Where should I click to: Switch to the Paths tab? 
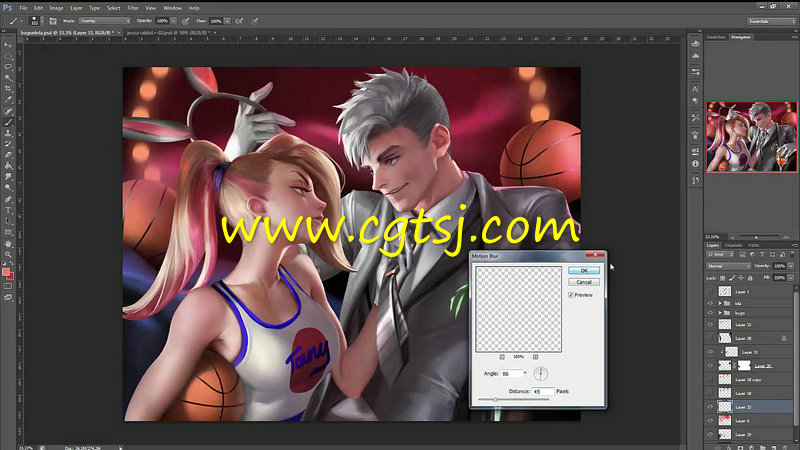(x=754, y=245)
